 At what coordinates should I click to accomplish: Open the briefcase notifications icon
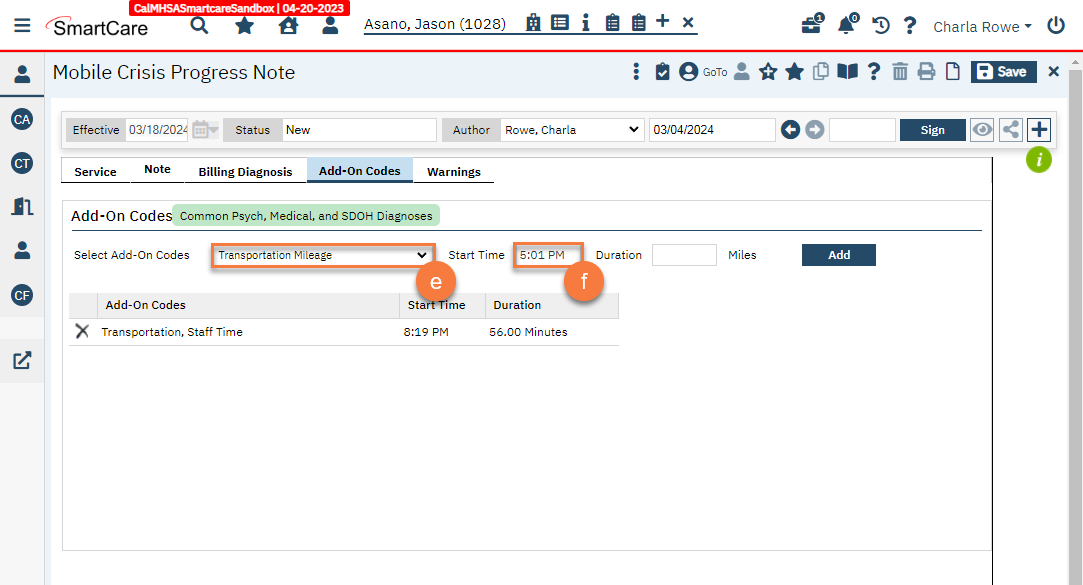(x=812, y=25)
